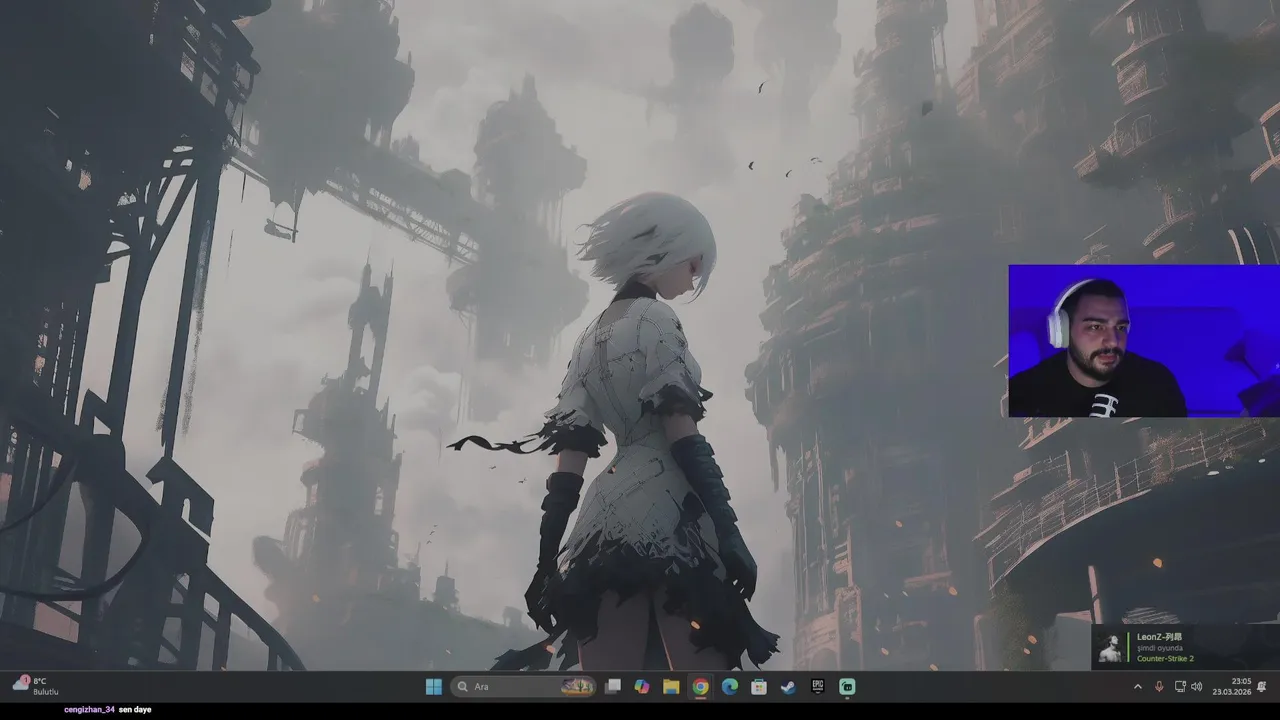Open Microsoft Edge from taskbar
1280x720 pixels.
[730, 686]
